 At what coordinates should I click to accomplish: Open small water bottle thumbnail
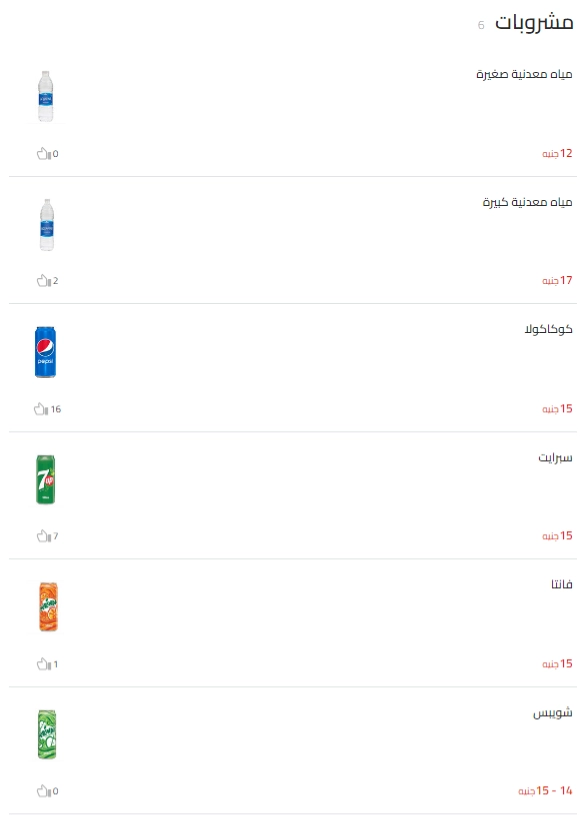click(46, 97)
